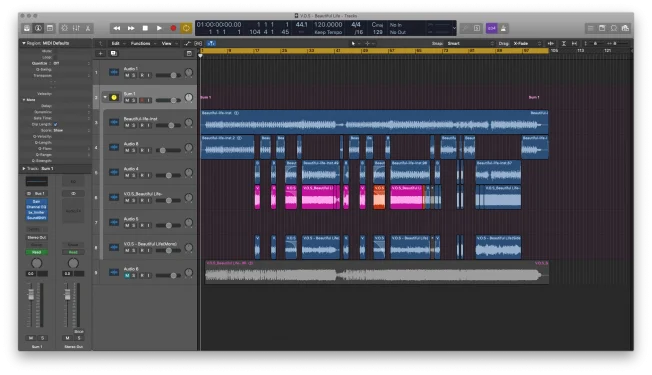Toggle the Flex show/hide button

tap(198, 43)
